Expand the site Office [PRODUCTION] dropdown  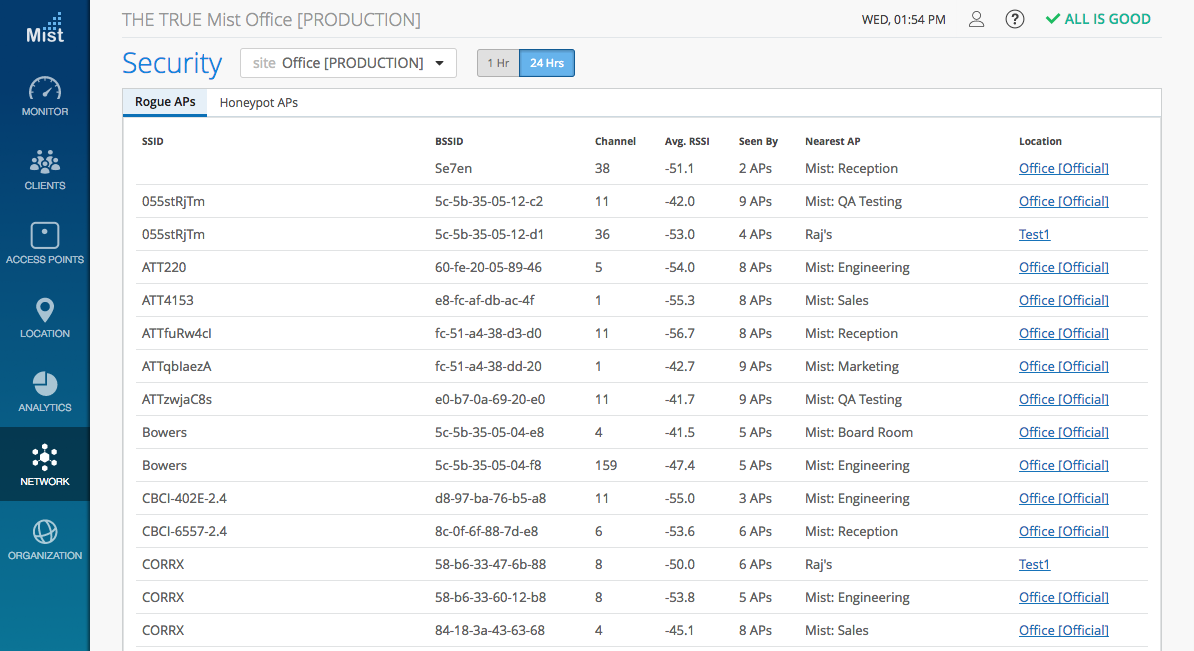[348, 63]
